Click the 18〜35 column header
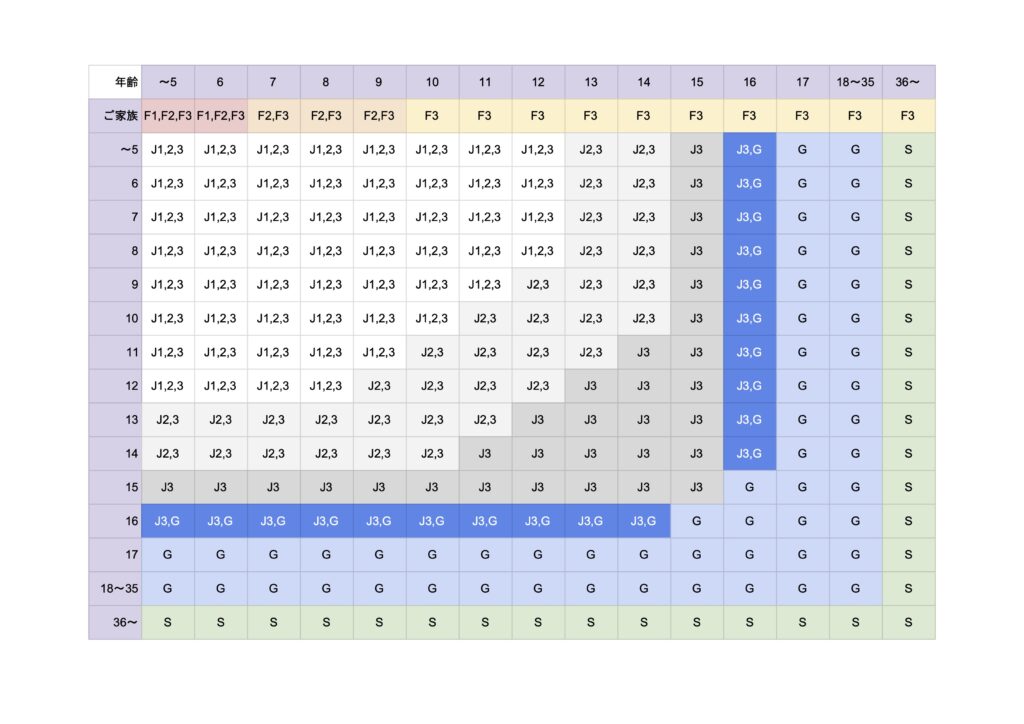The image size is (1024, 724). click(856, 82)
